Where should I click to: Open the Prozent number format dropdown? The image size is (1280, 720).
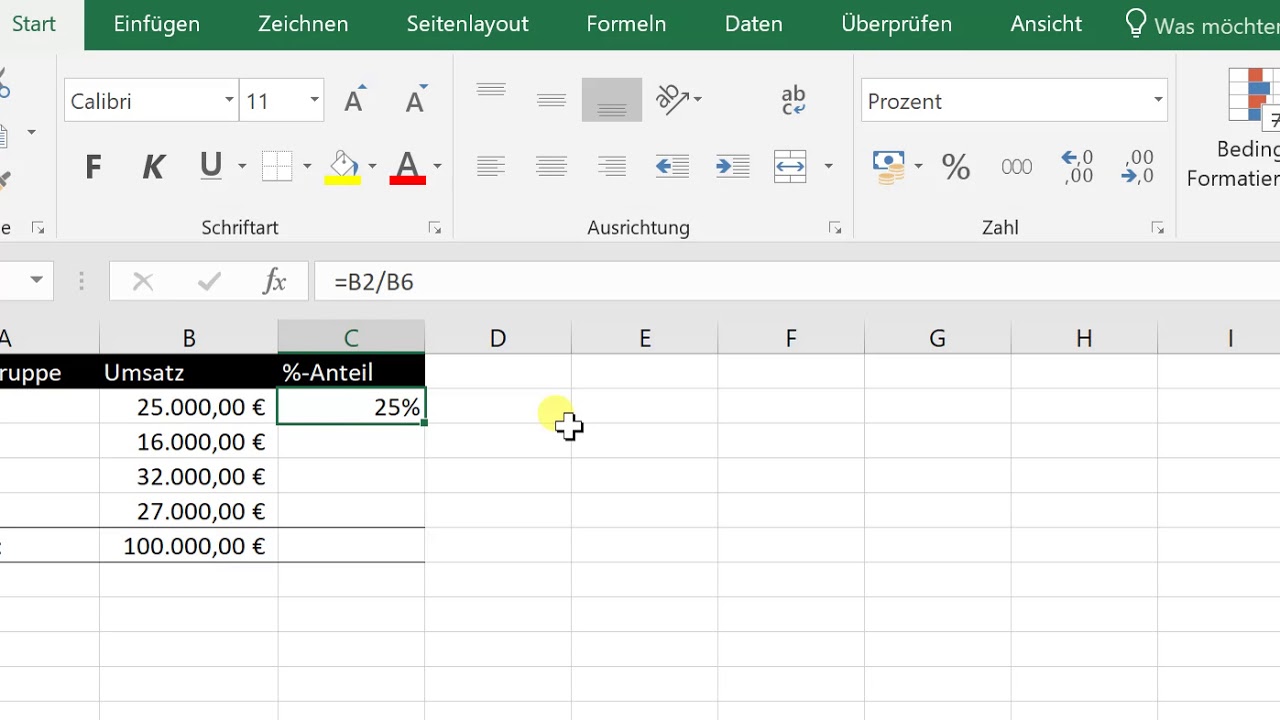tap(1157, 101)
